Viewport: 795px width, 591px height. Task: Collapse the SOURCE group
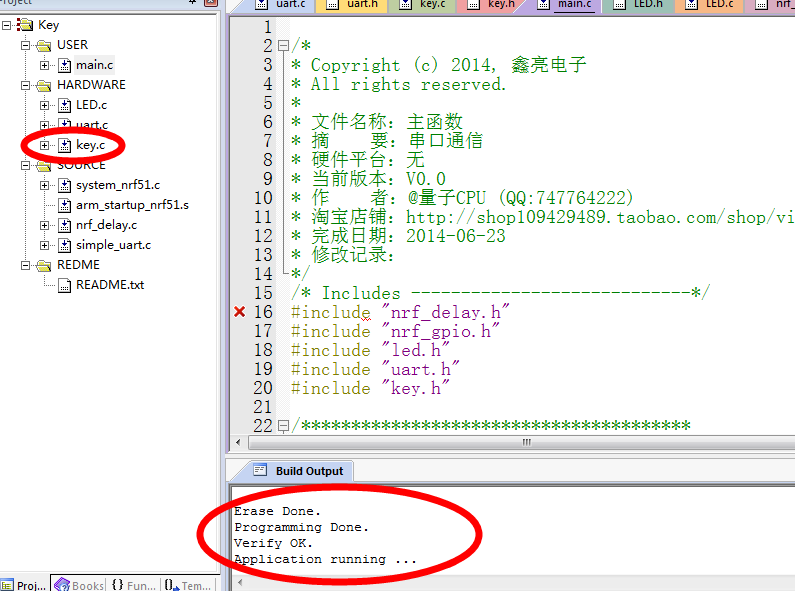coord(25,165)
